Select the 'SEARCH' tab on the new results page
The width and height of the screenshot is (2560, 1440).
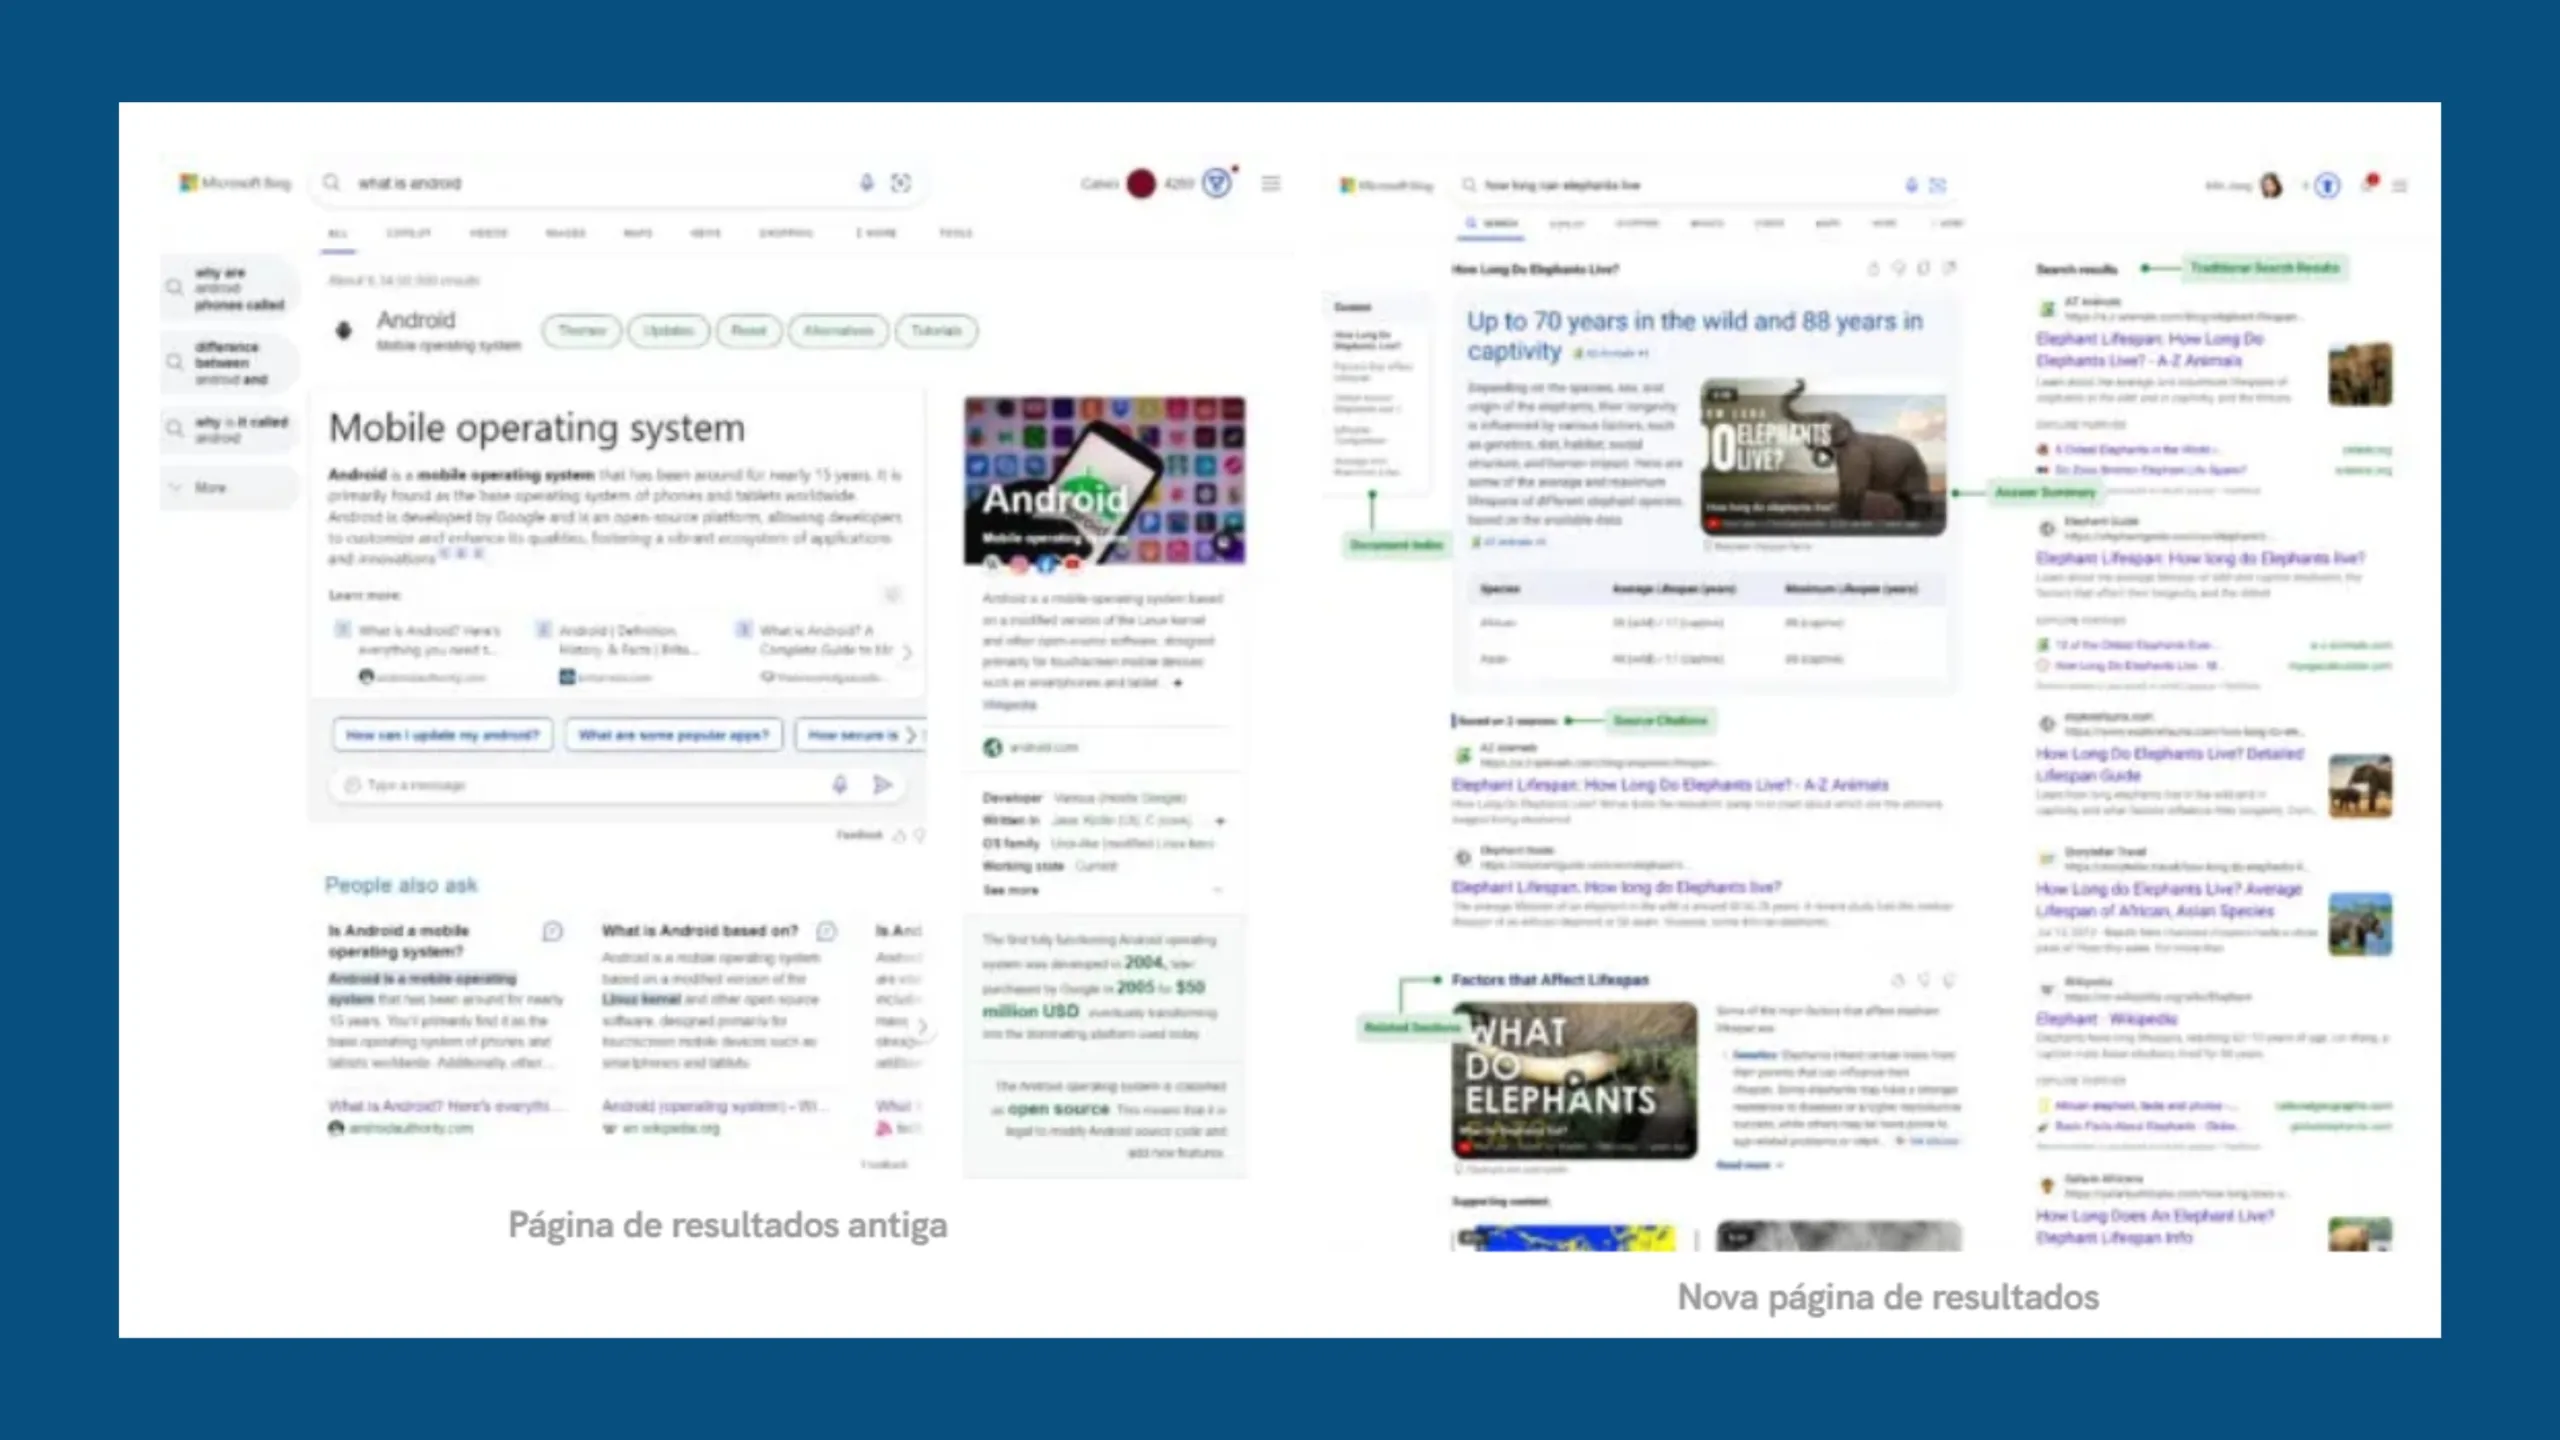pos(1492,224)
